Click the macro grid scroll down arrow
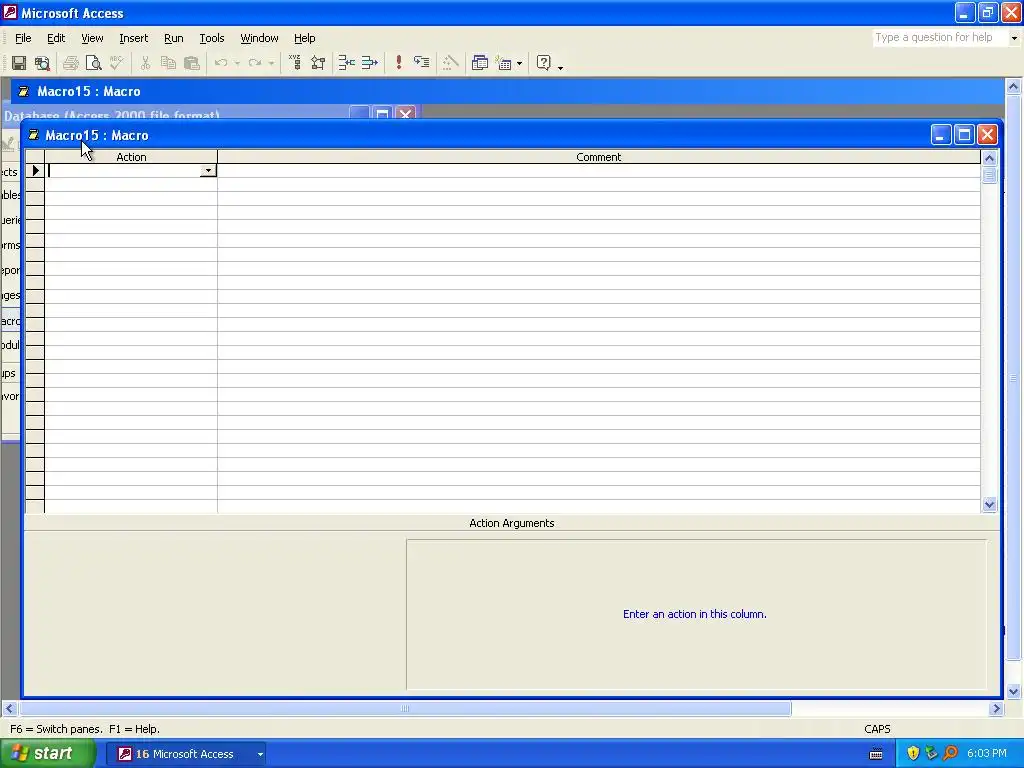The height and width of the screenshot is (768, 1024). (989, 504)
